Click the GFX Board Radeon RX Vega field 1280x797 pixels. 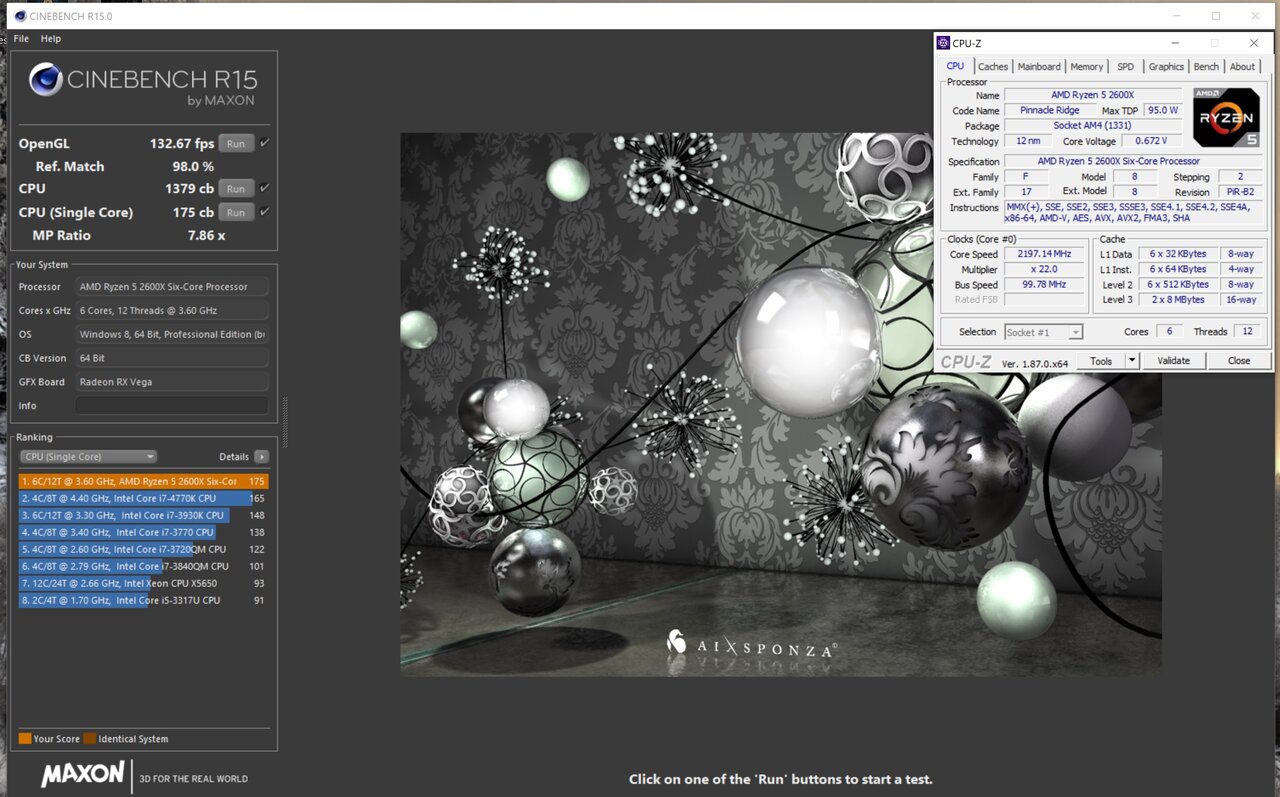(171, 382)
